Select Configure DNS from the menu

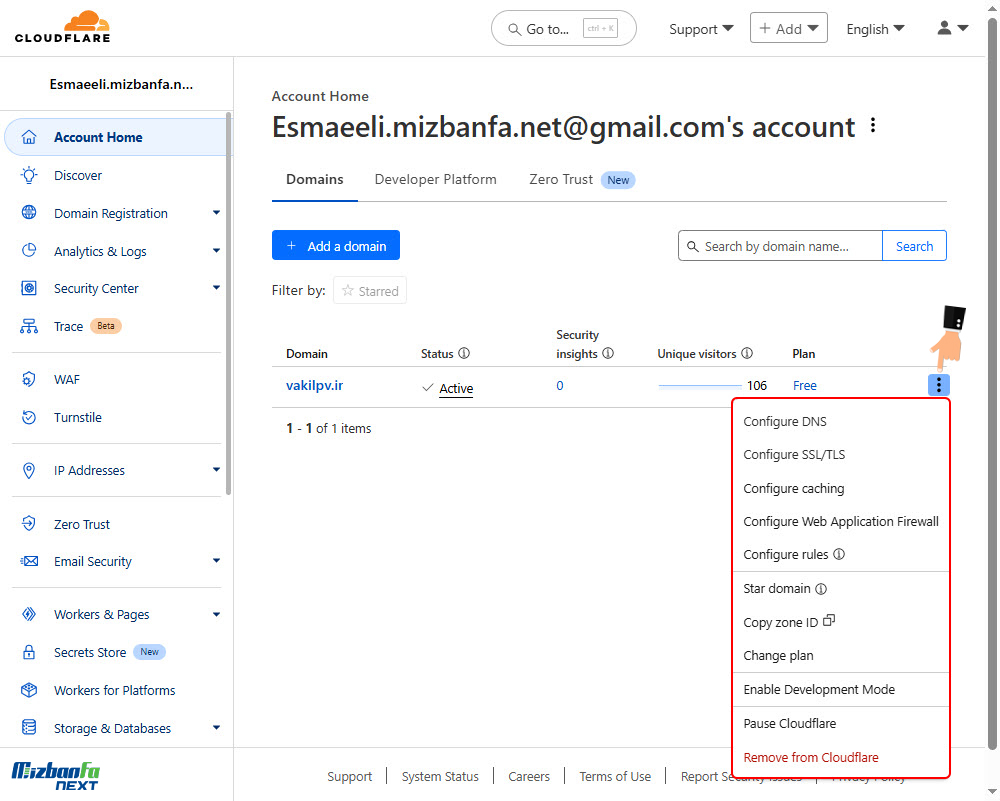pos(784,422)
